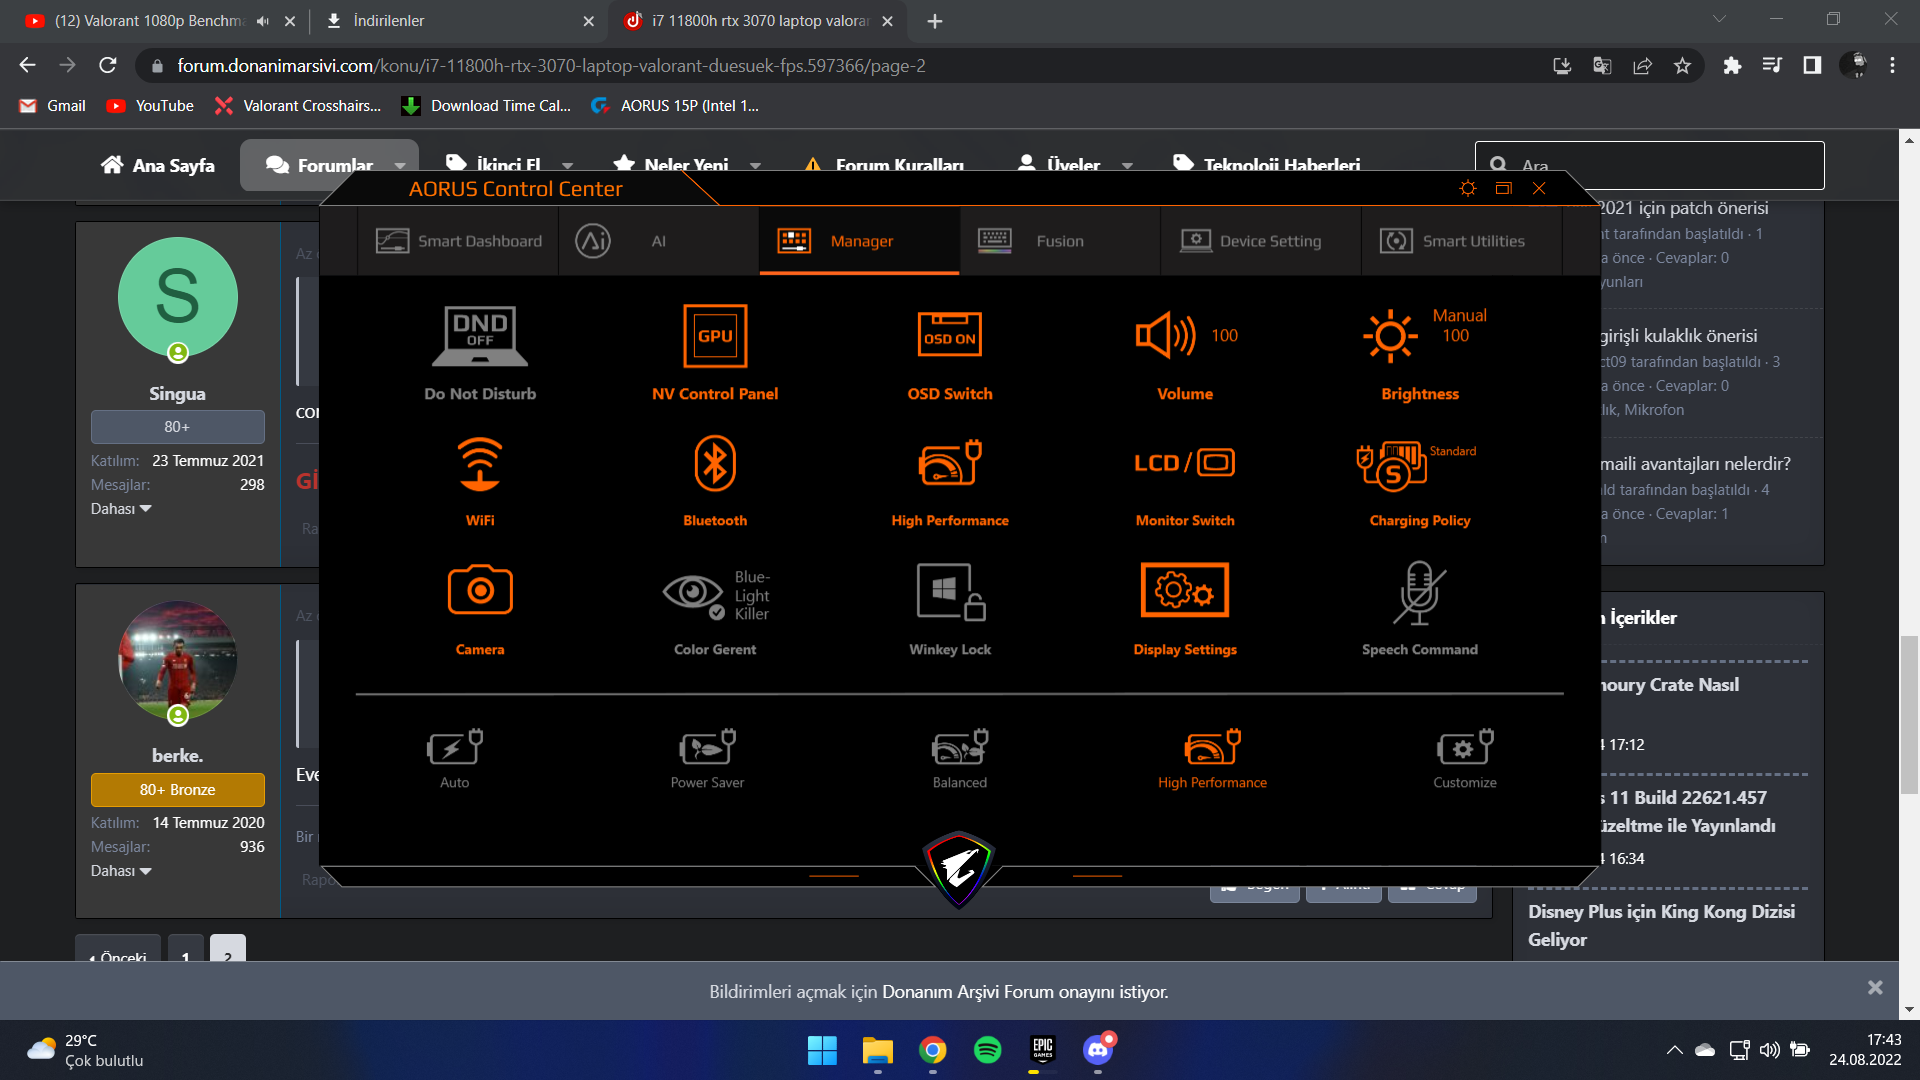The image size is (1920, 1080).
Task: Open the Smart Utilities tab
Action: [1462, 241]
